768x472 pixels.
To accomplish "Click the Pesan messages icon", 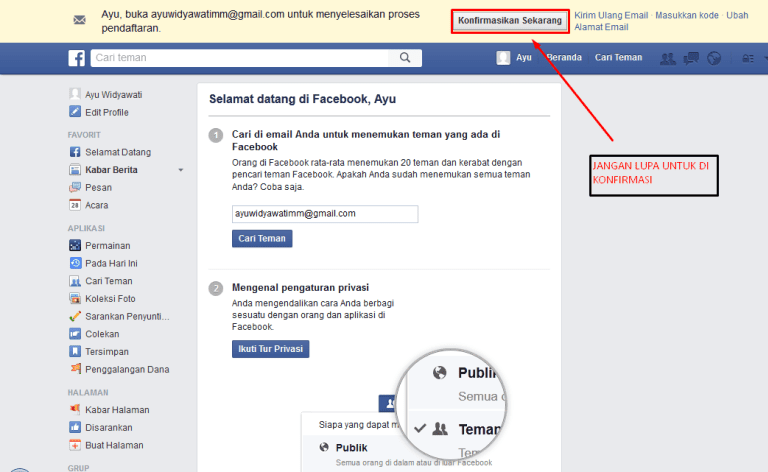I will (74, 187).
